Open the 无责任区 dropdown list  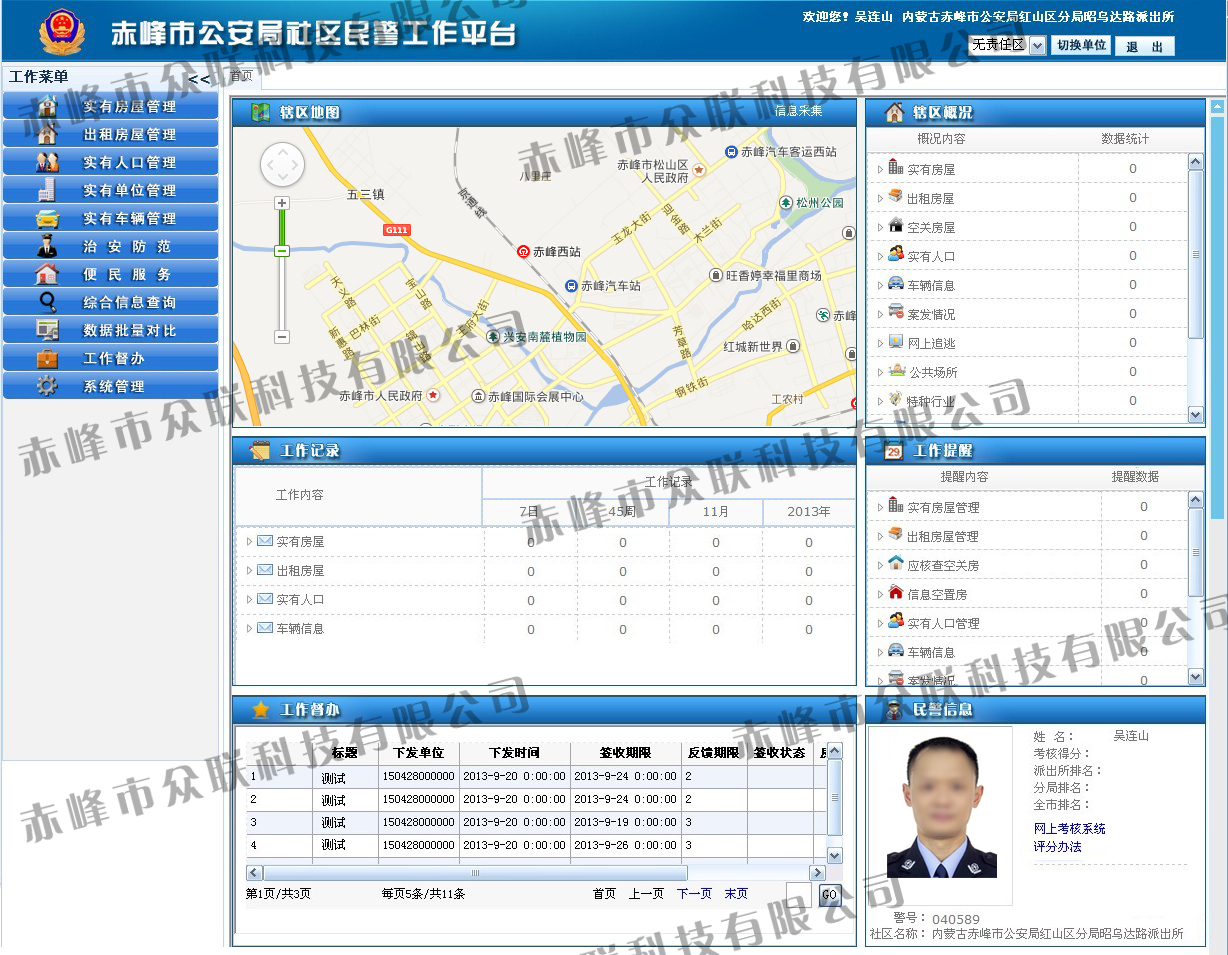point(1037,46)
